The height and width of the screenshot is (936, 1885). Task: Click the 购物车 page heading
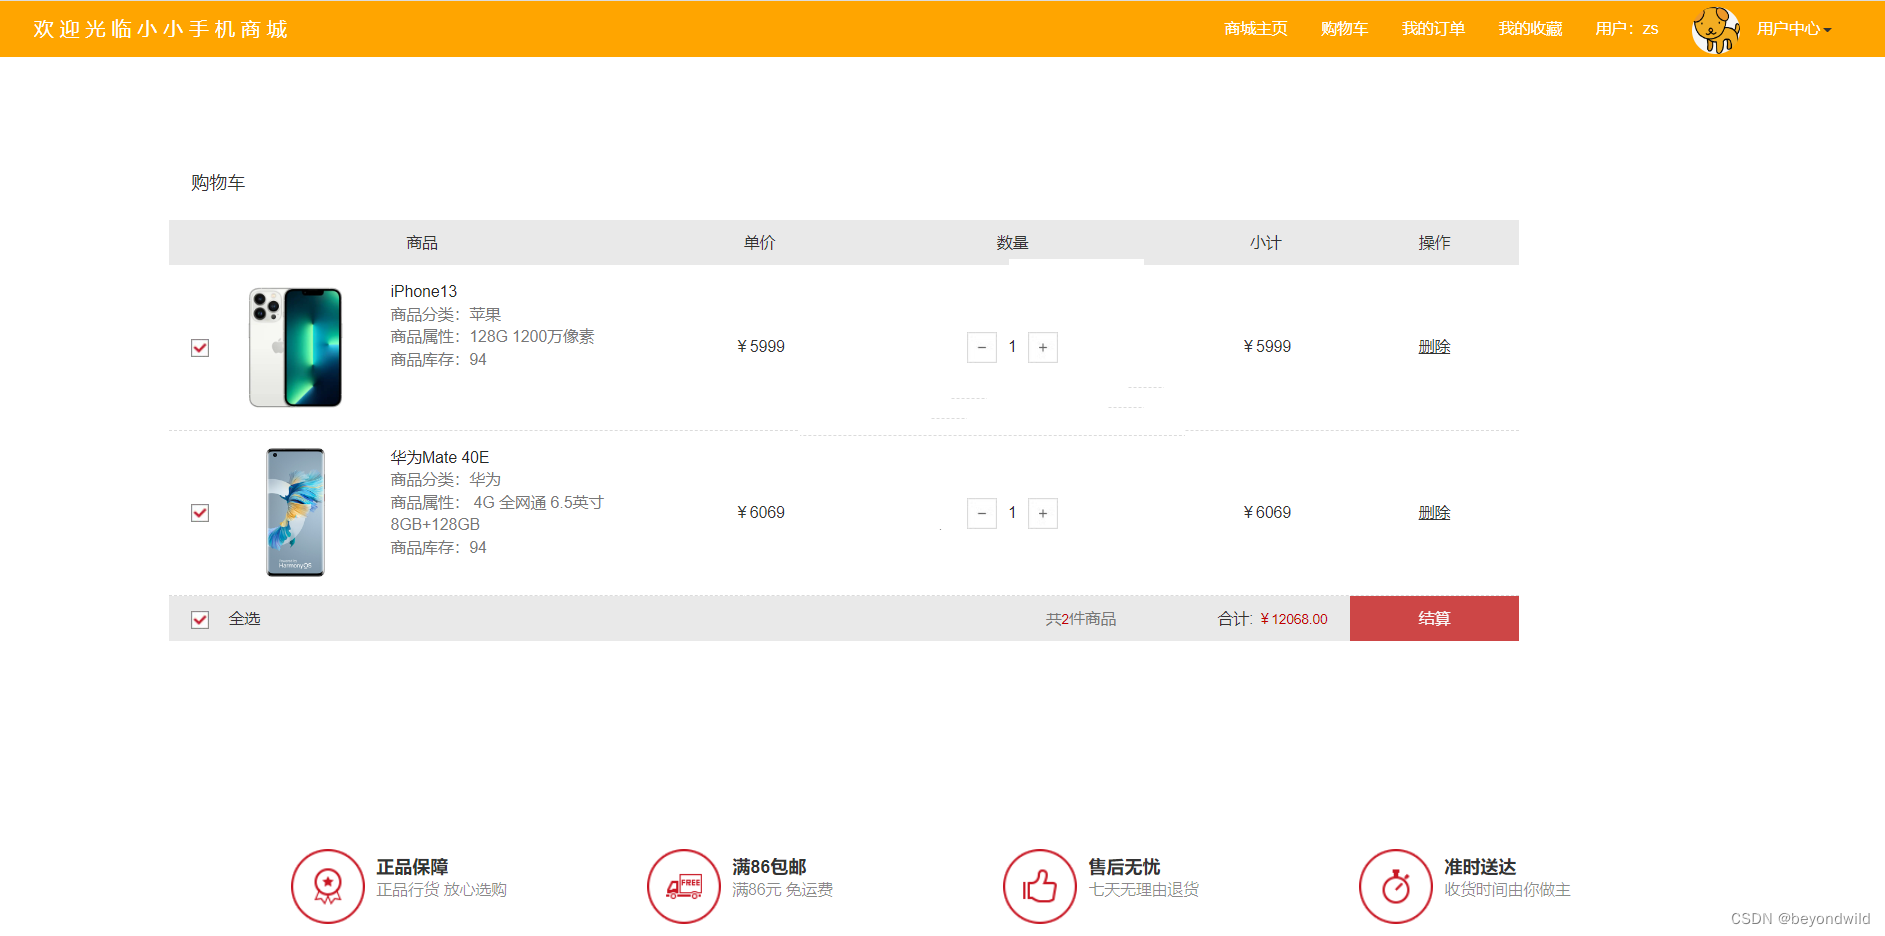218,183
